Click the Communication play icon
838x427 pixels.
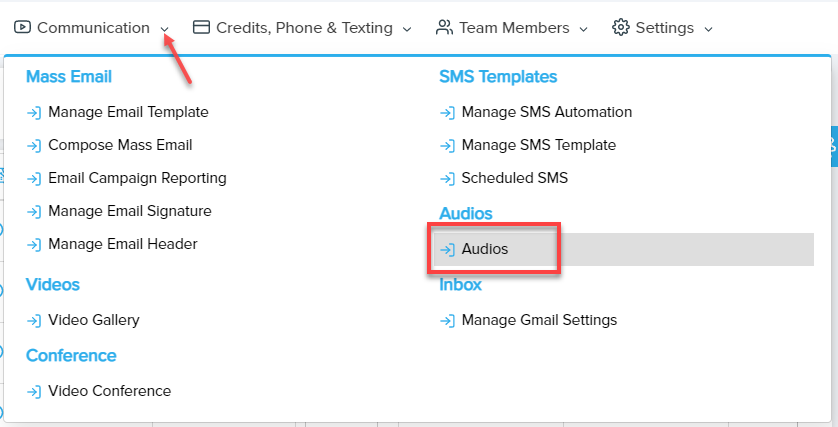point(22,28)
